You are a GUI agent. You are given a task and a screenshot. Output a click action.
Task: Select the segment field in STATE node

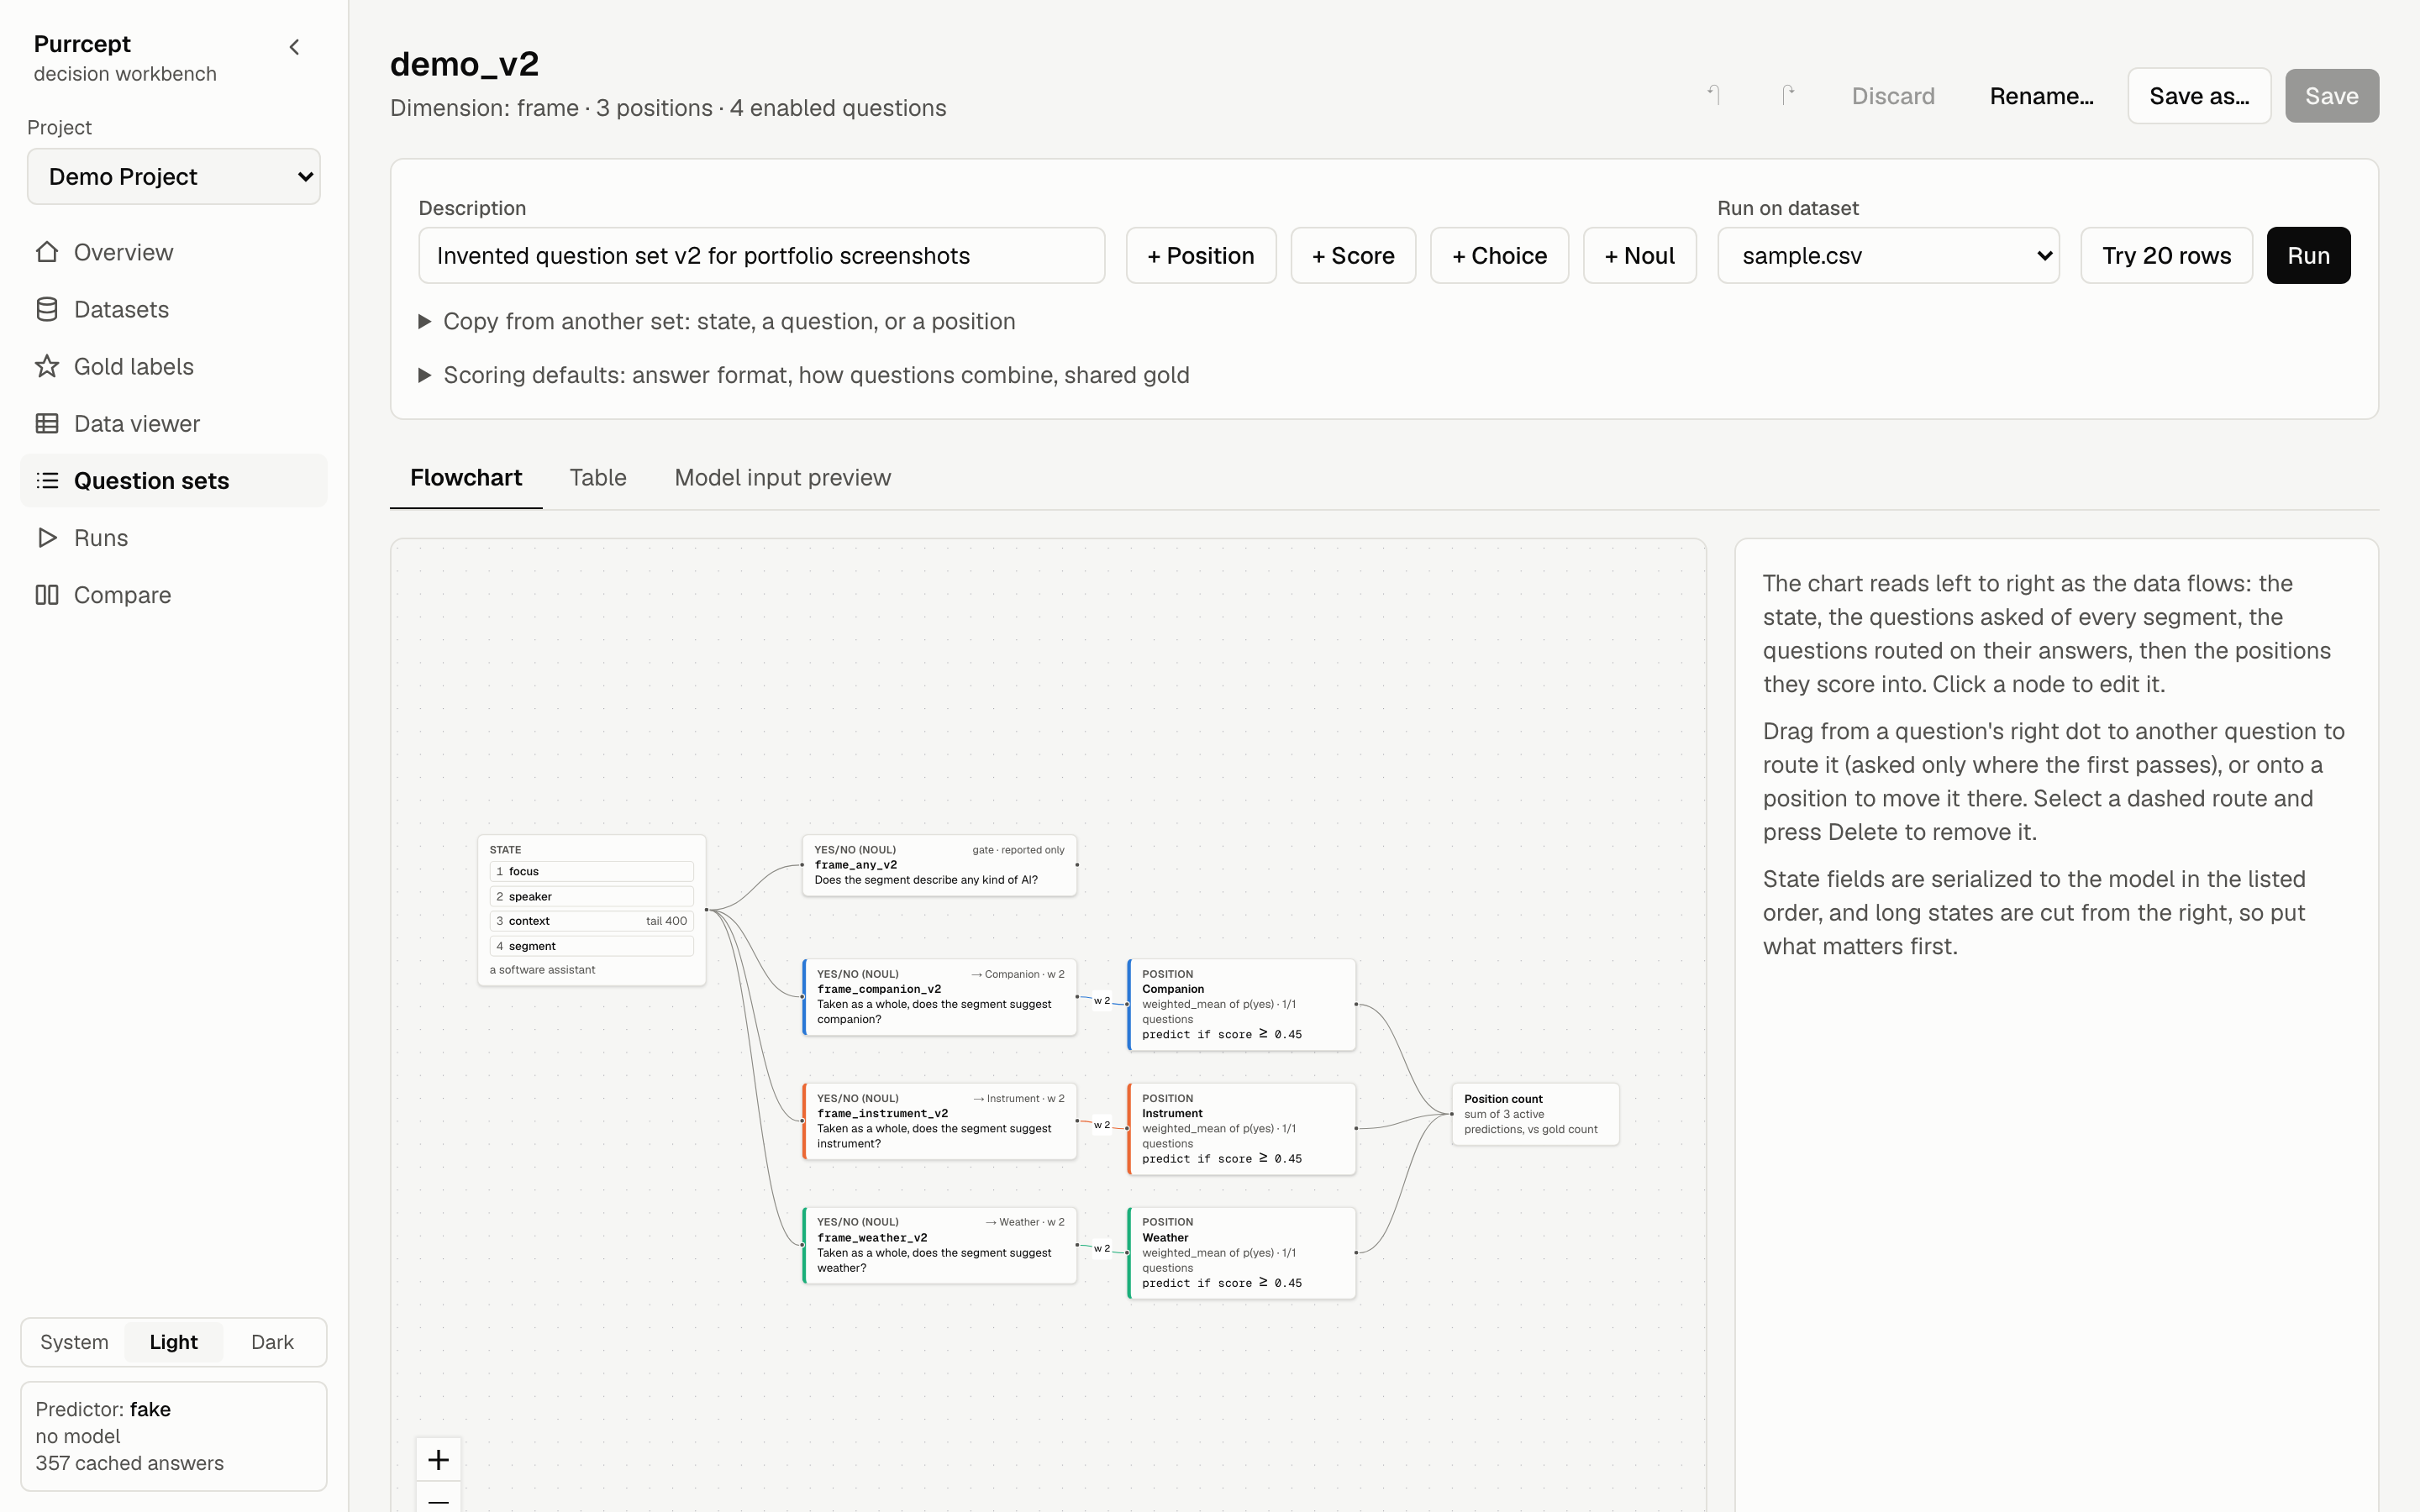592,946
